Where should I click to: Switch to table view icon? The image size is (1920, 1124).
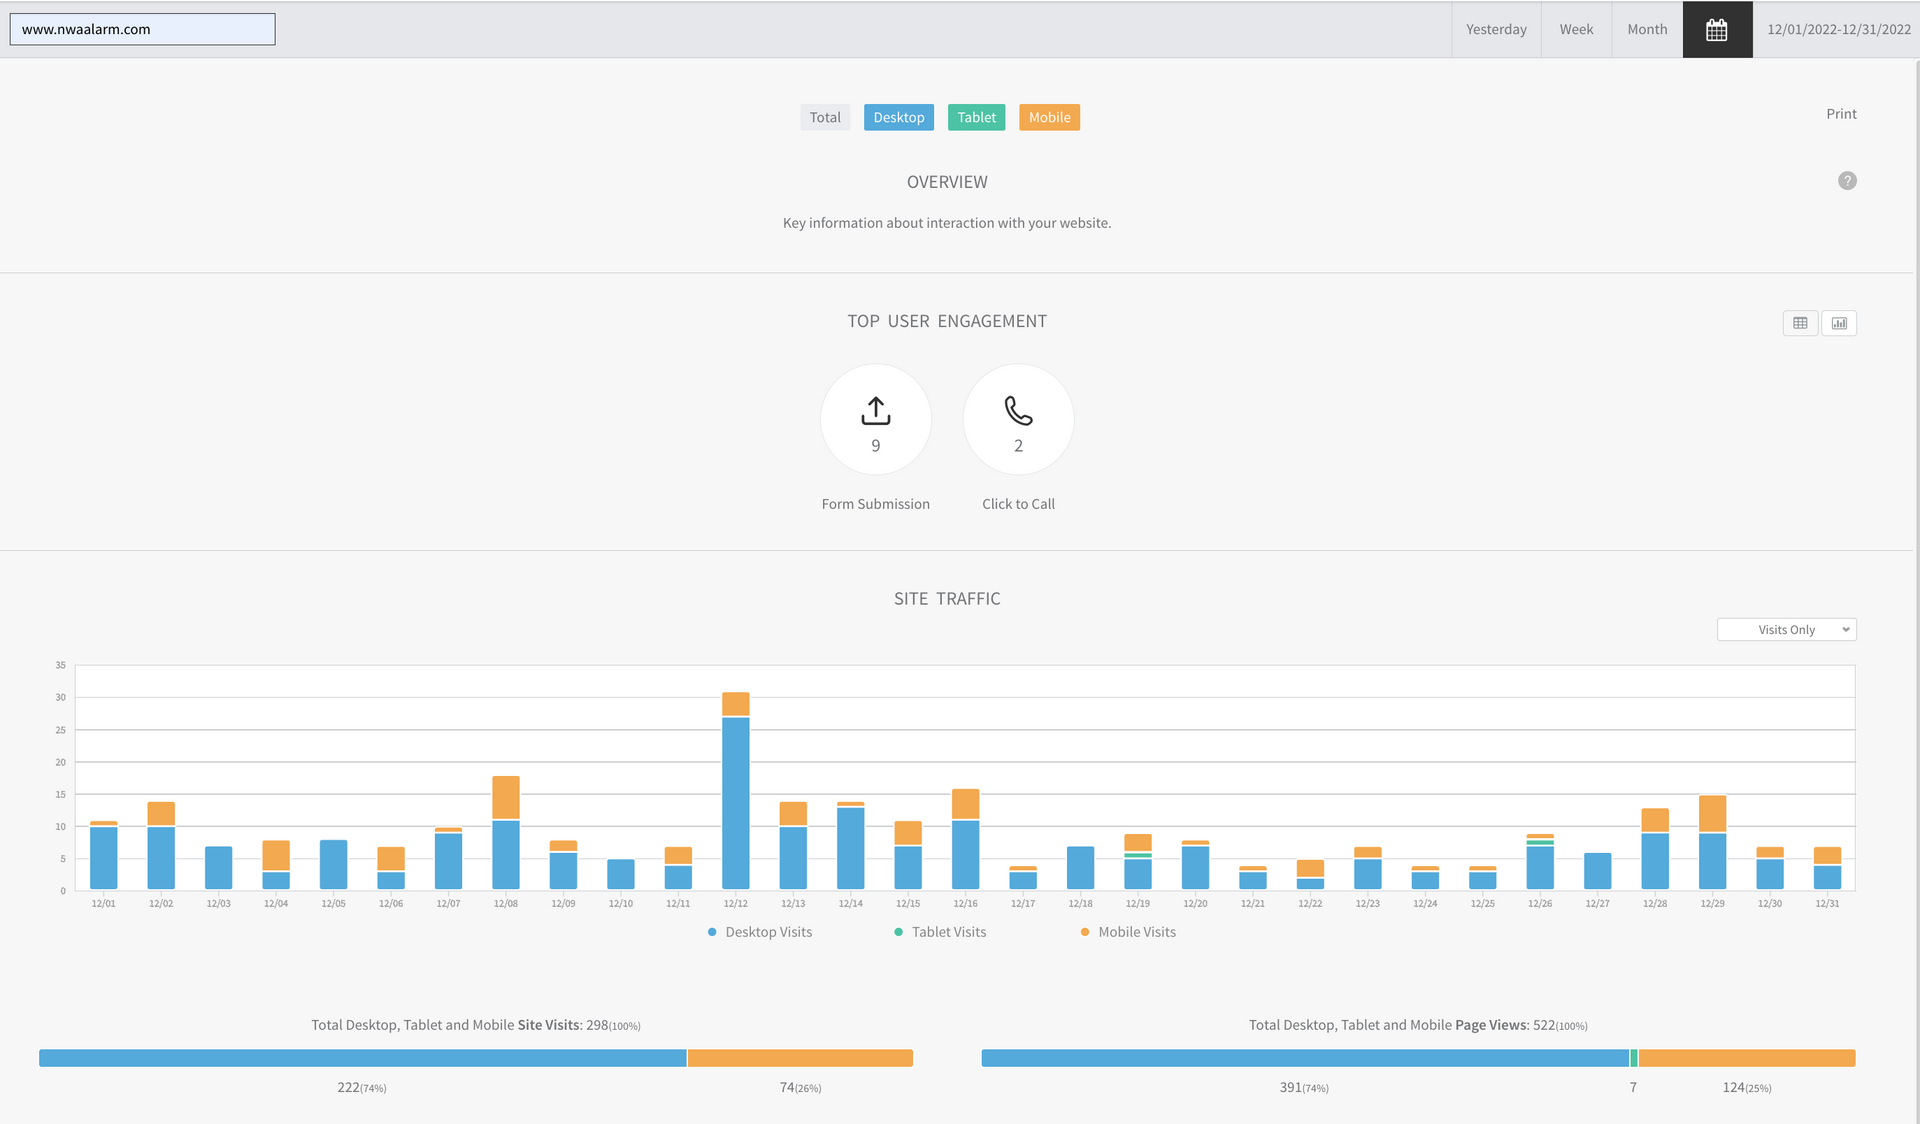point(1800,323)
